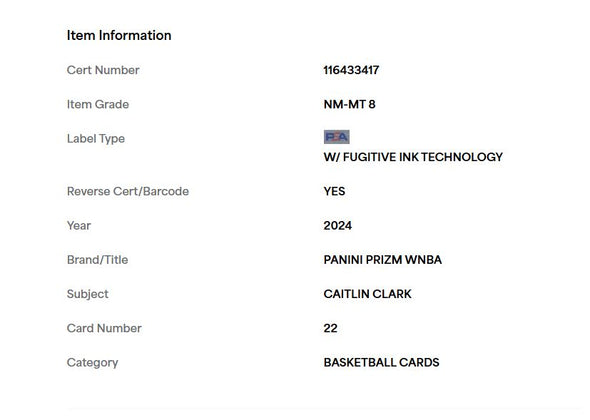Click the NM-MT 8 grade value
This screenshot has width=590, height=420.
(349, 104)
